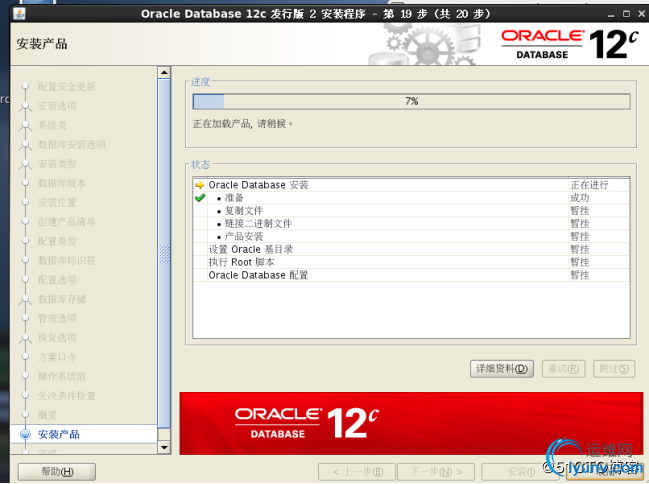This screenshot has height=484, width=649.
Task: Select the 数据库安装选项 step
Action: pos(72,144)
